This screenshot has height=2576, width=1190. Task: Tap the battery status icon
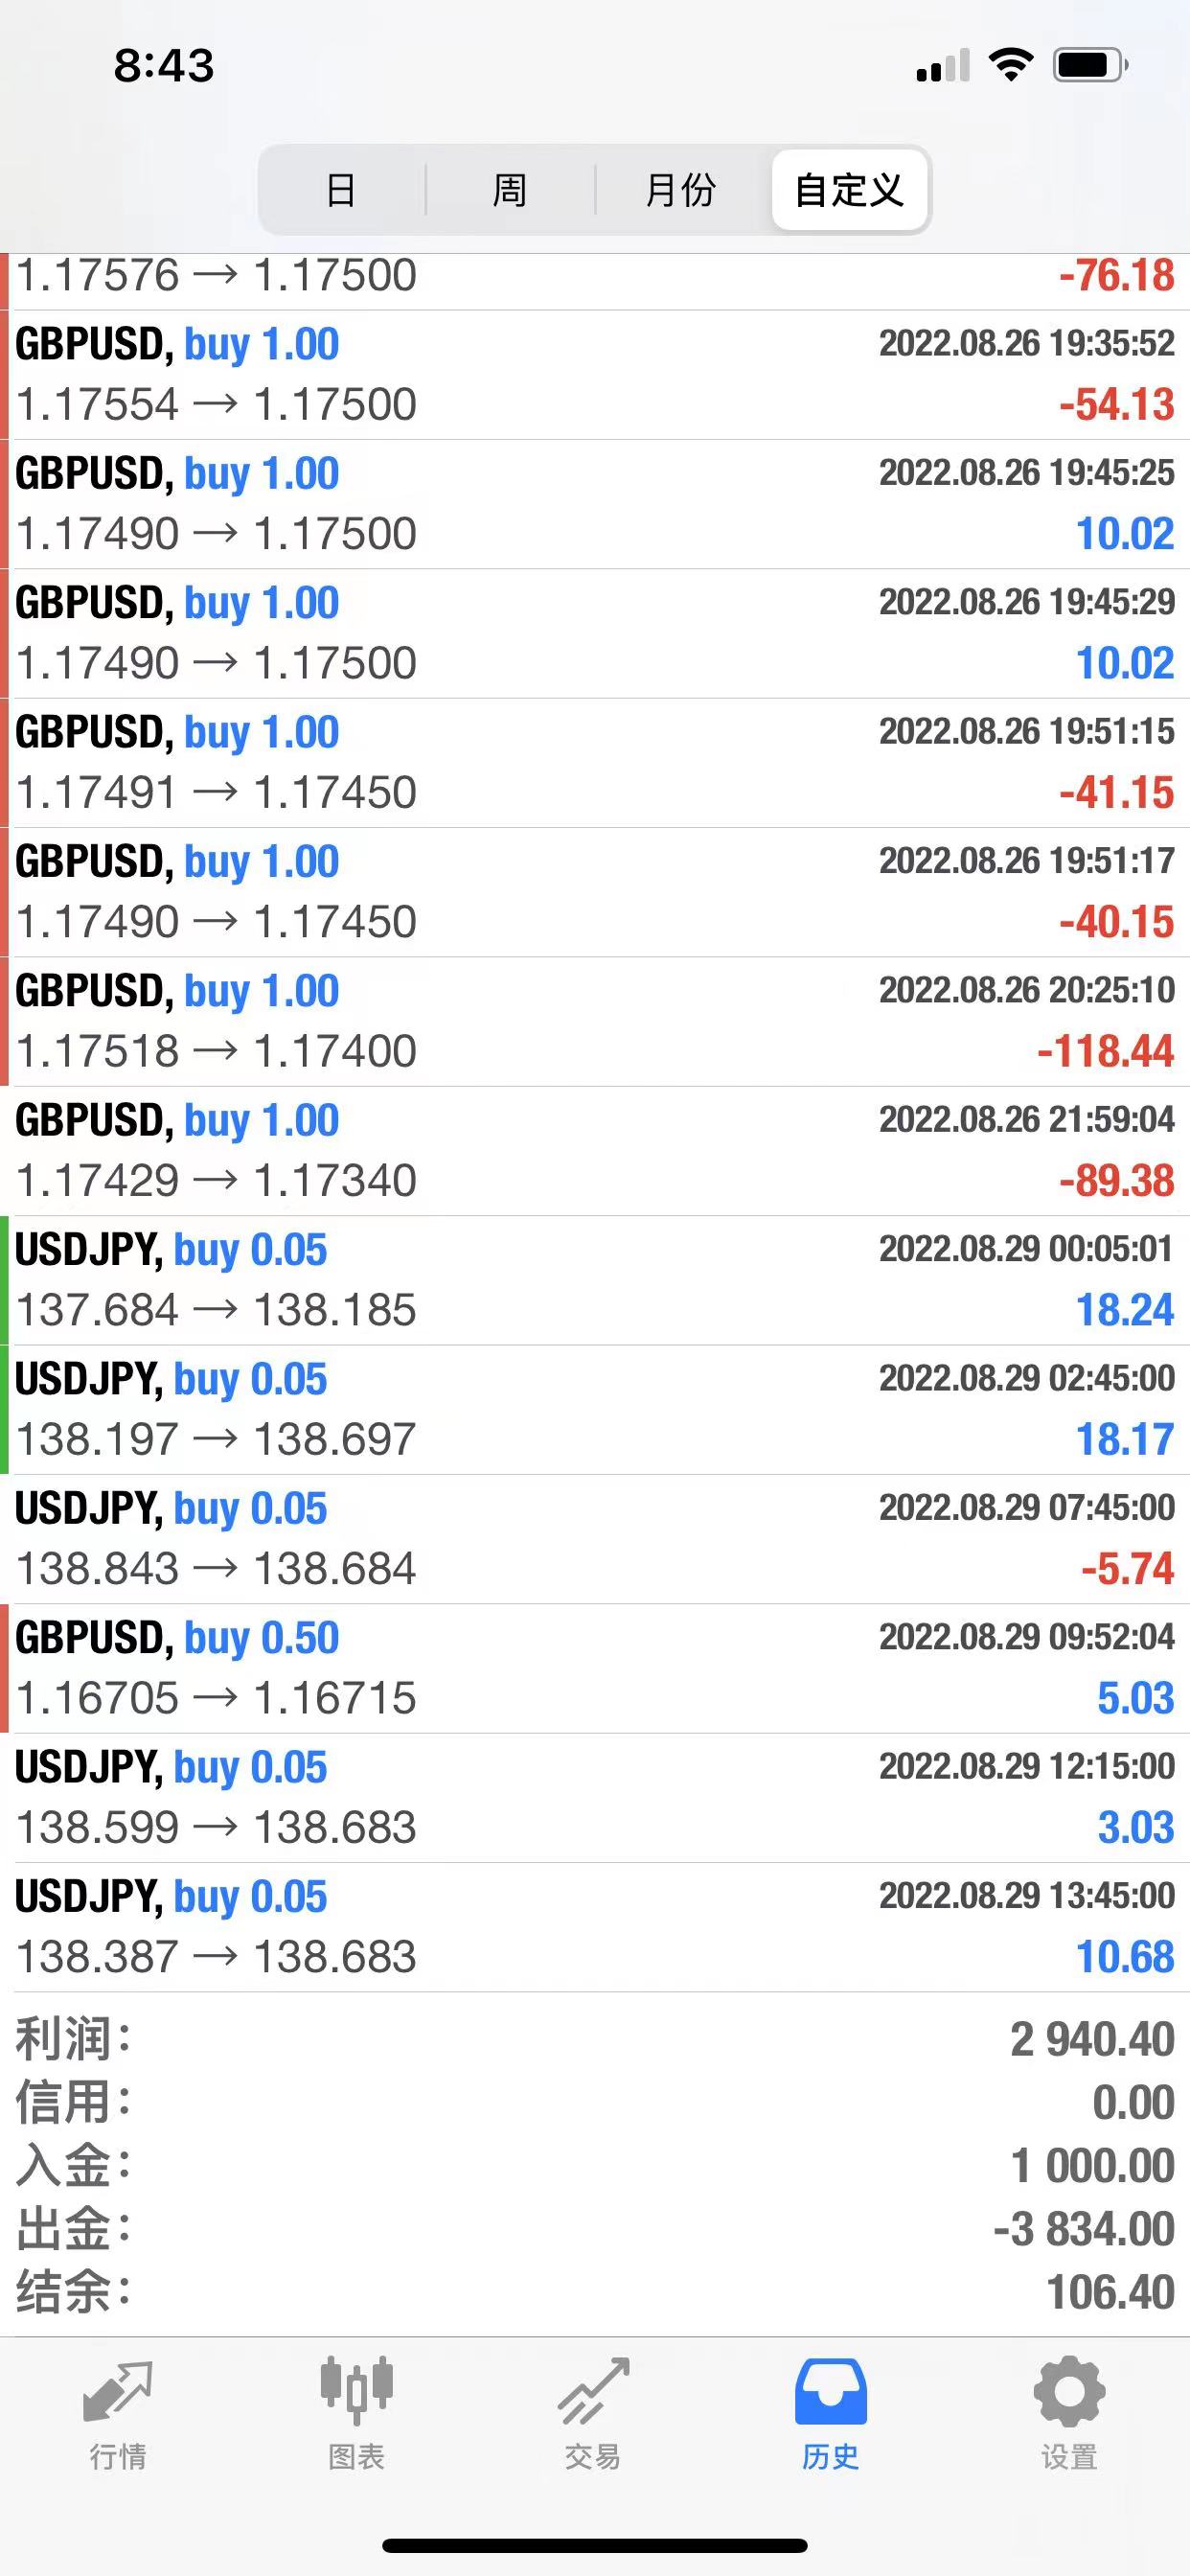click(1090, 65)
